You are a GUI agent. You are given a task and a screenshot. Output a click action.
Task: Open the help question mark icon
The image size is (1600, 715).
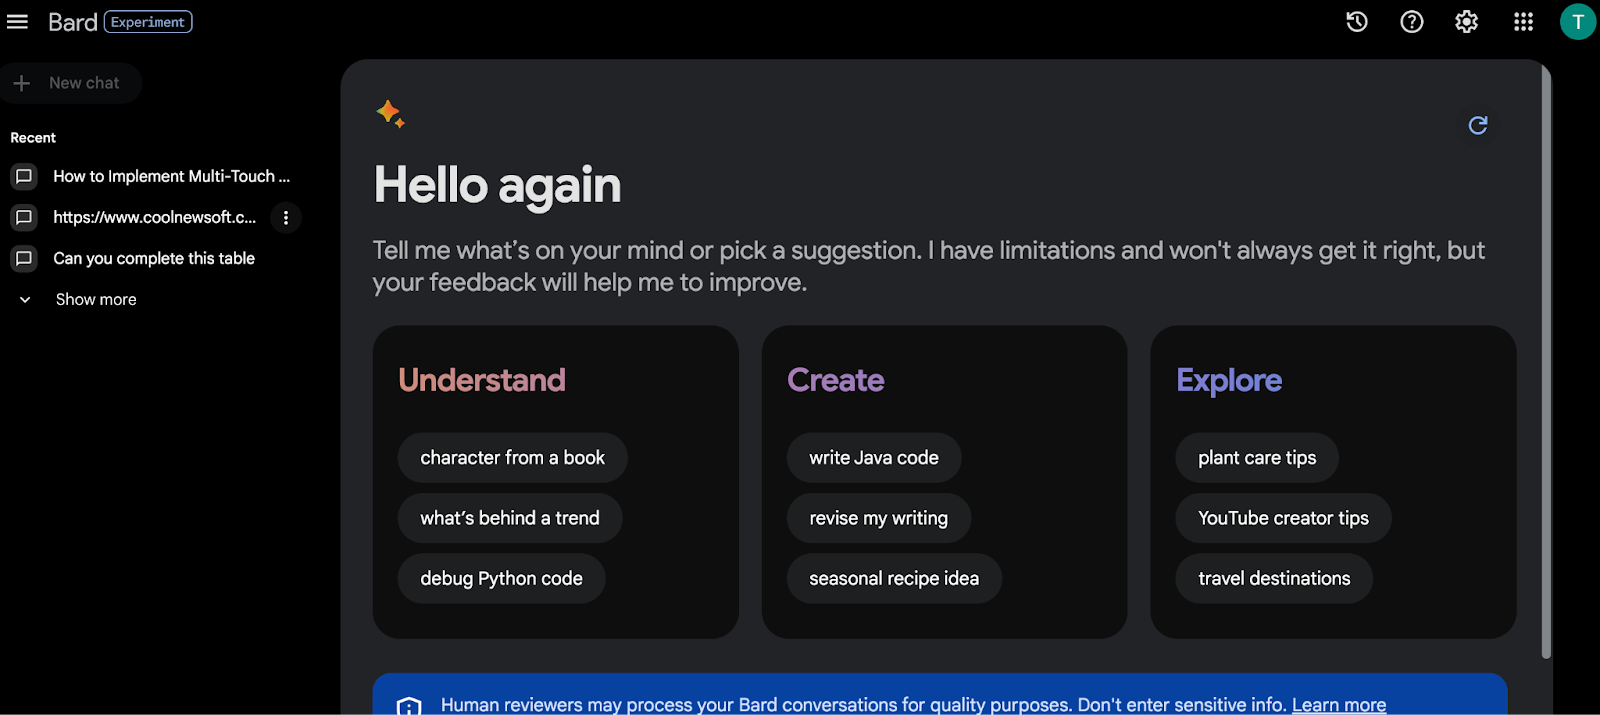click(x=1412, y=22)
